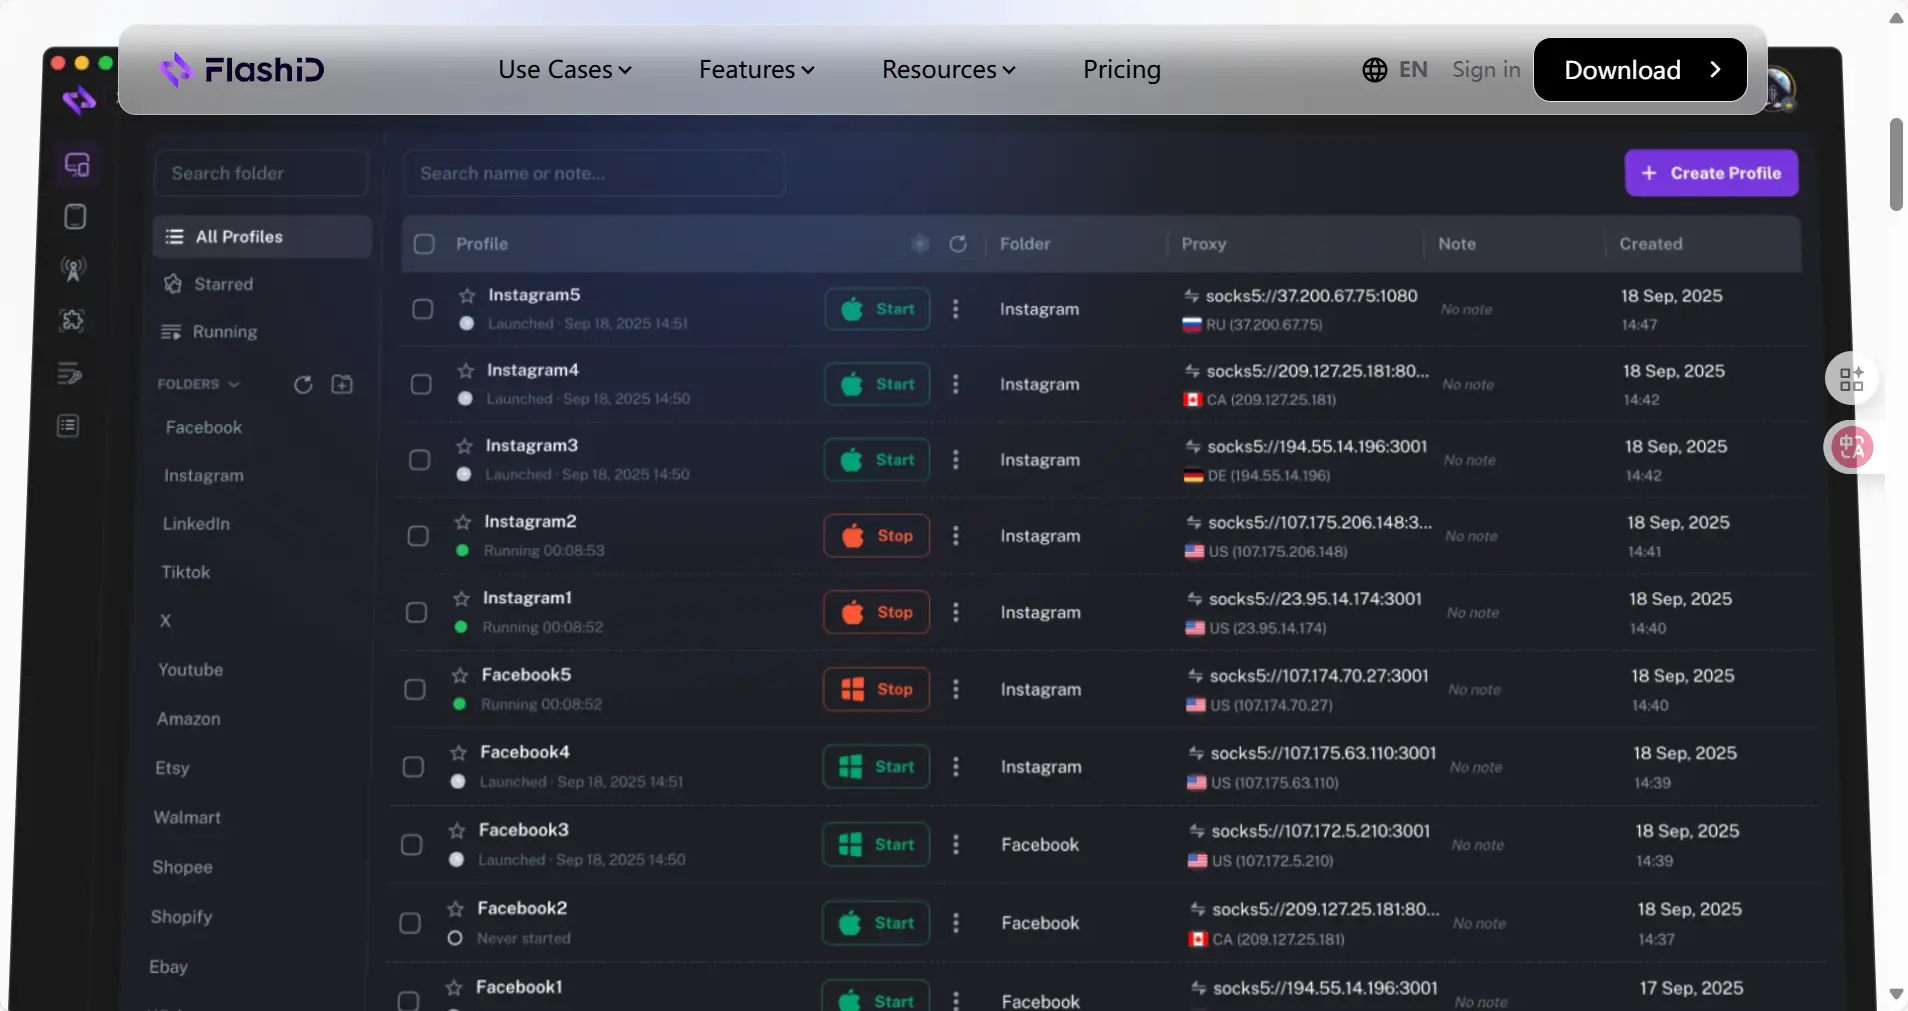Start the Facebook3 profile
The width and height of the screenshot is (1908, 1011).
tap(875, 845)
